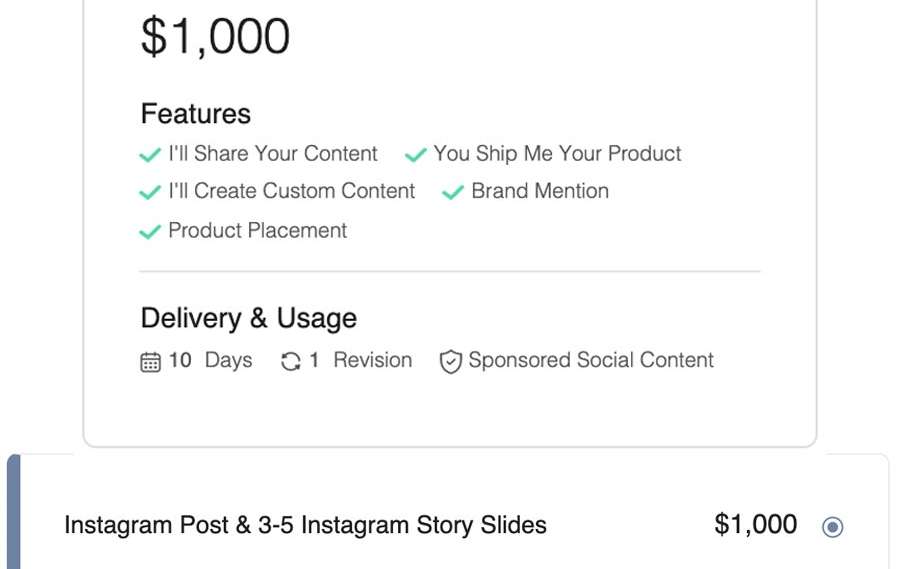Click checkmark beside You Ship Me Your Product

tap(415, 156)
